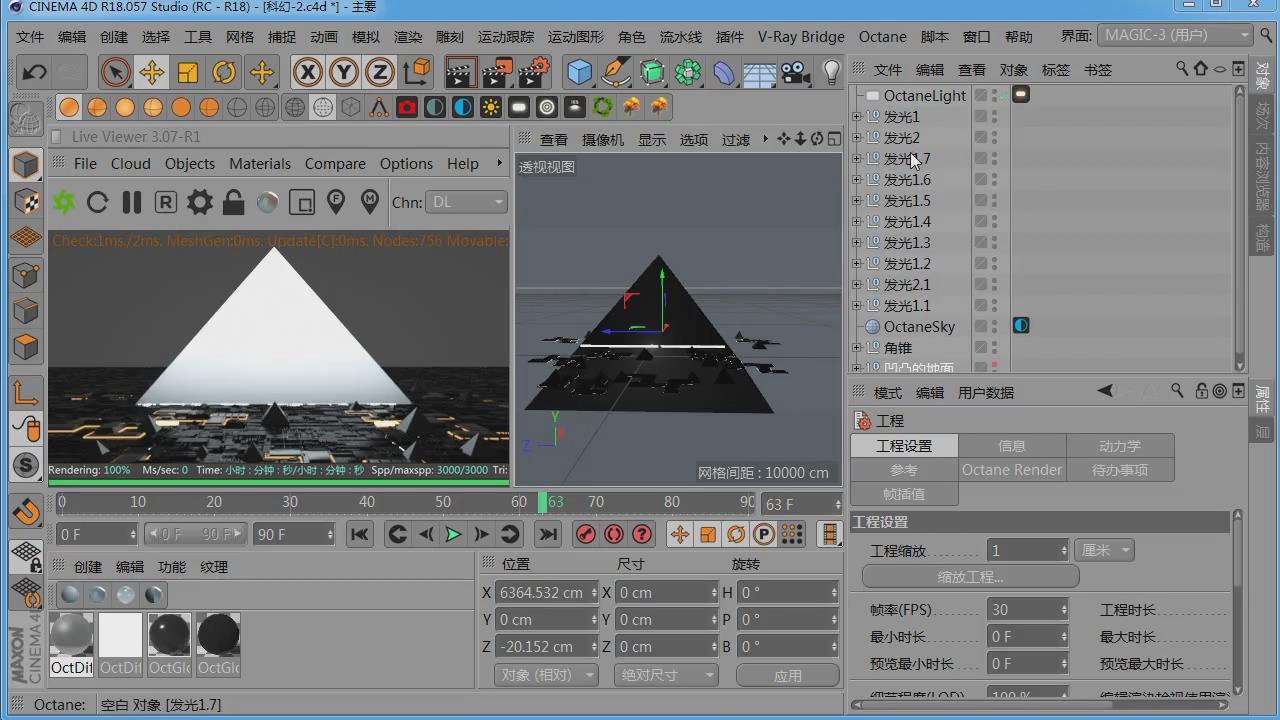The width and height of the screenshot is (1280, 720).
Task: Open the Materials menu in Live Viewer
Action: pos(260,164)
